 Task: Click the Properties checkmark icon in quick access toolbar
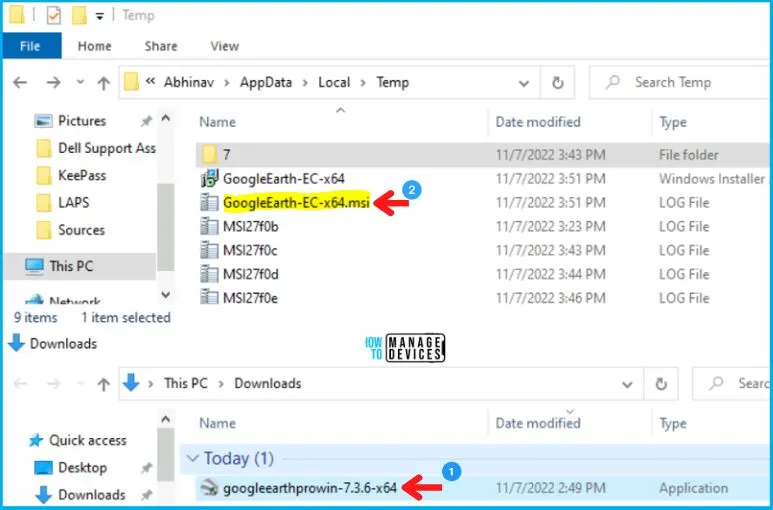point(53,16)
